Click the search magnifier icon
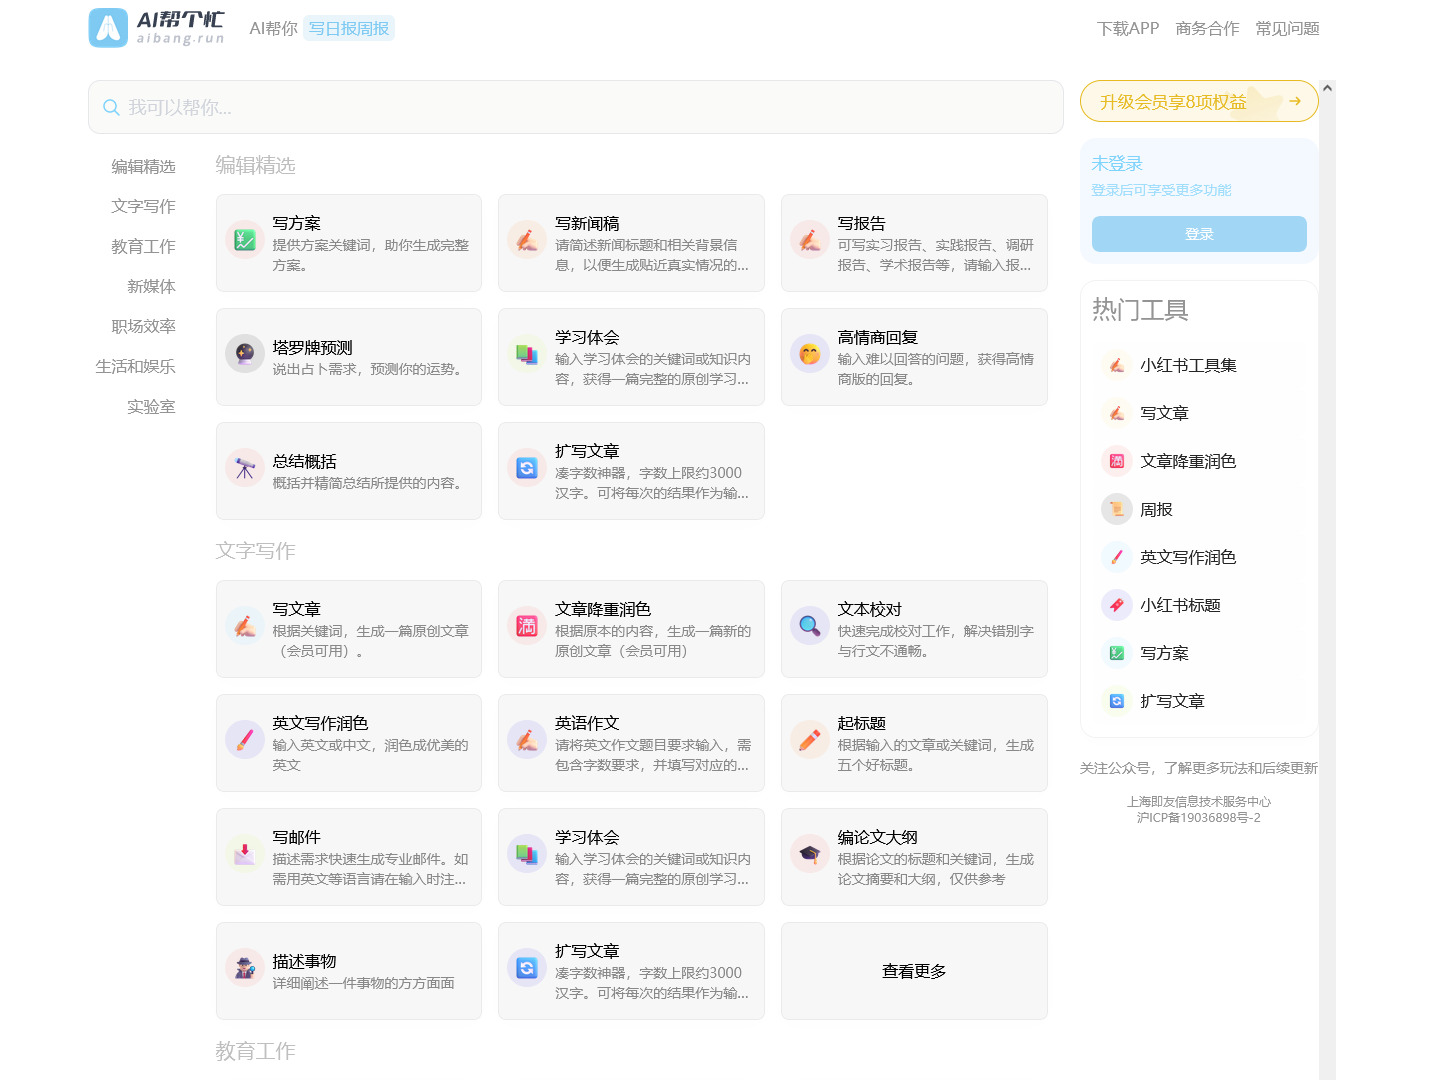The width and height of the screenshot is (1440, 1080). click(x=111, y=107)
